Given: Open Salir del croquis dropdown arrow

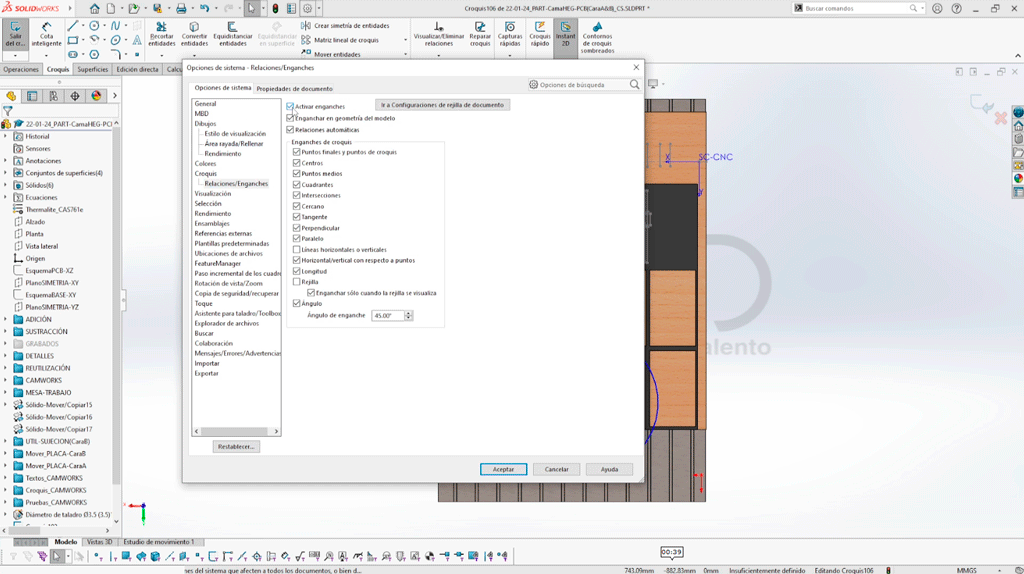Looking at the screenshot, I should click(x=14, y=56).
